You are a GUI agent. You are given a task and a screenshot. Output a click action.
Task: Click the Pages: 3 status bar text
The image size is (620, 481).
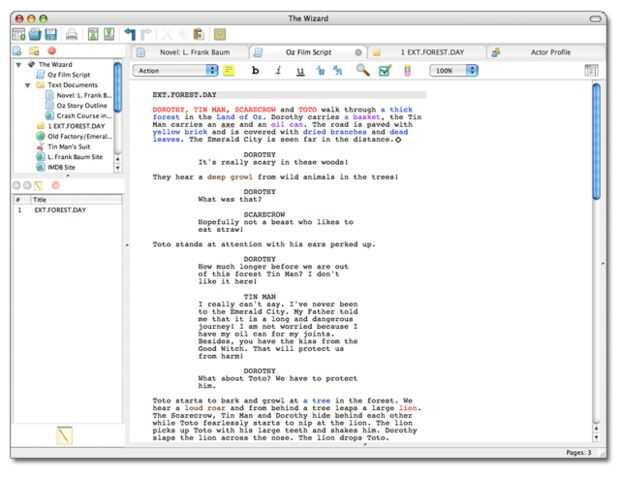[579, 453]
